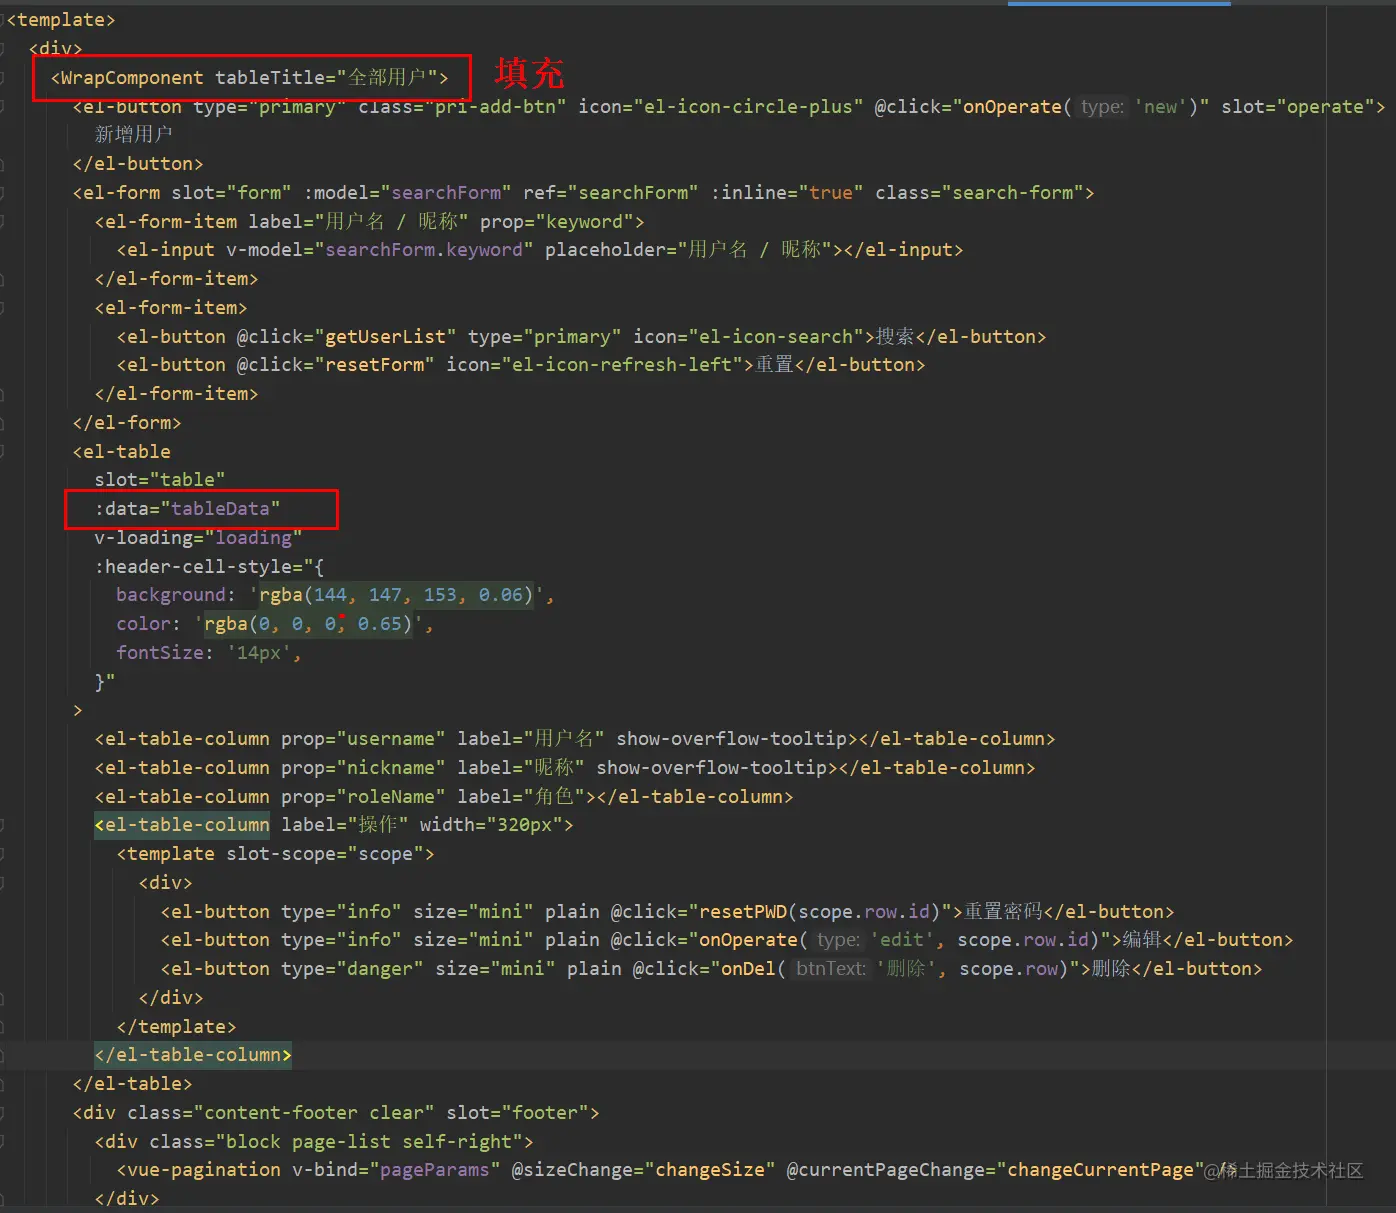Click the closing </el-table> tag
1396x1213 pixels.
point(132,1084)
